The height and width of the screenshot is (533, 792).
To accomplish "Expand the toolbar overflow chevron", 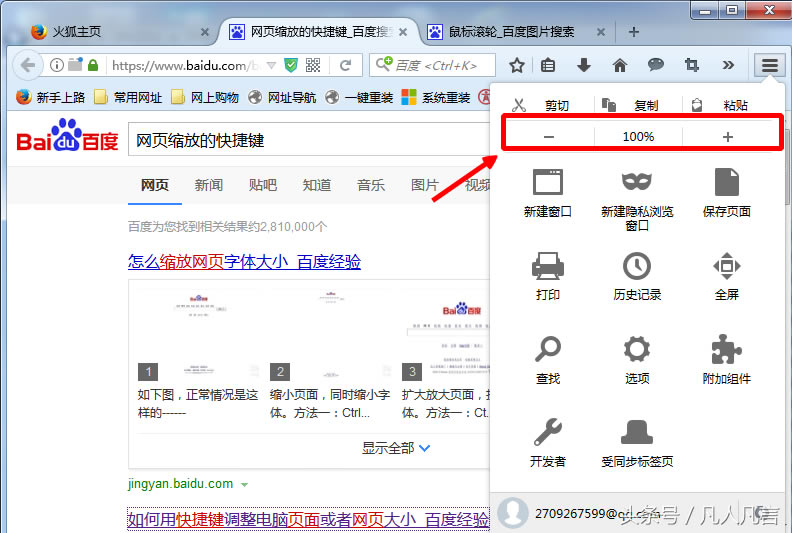I will click(728, 65).
